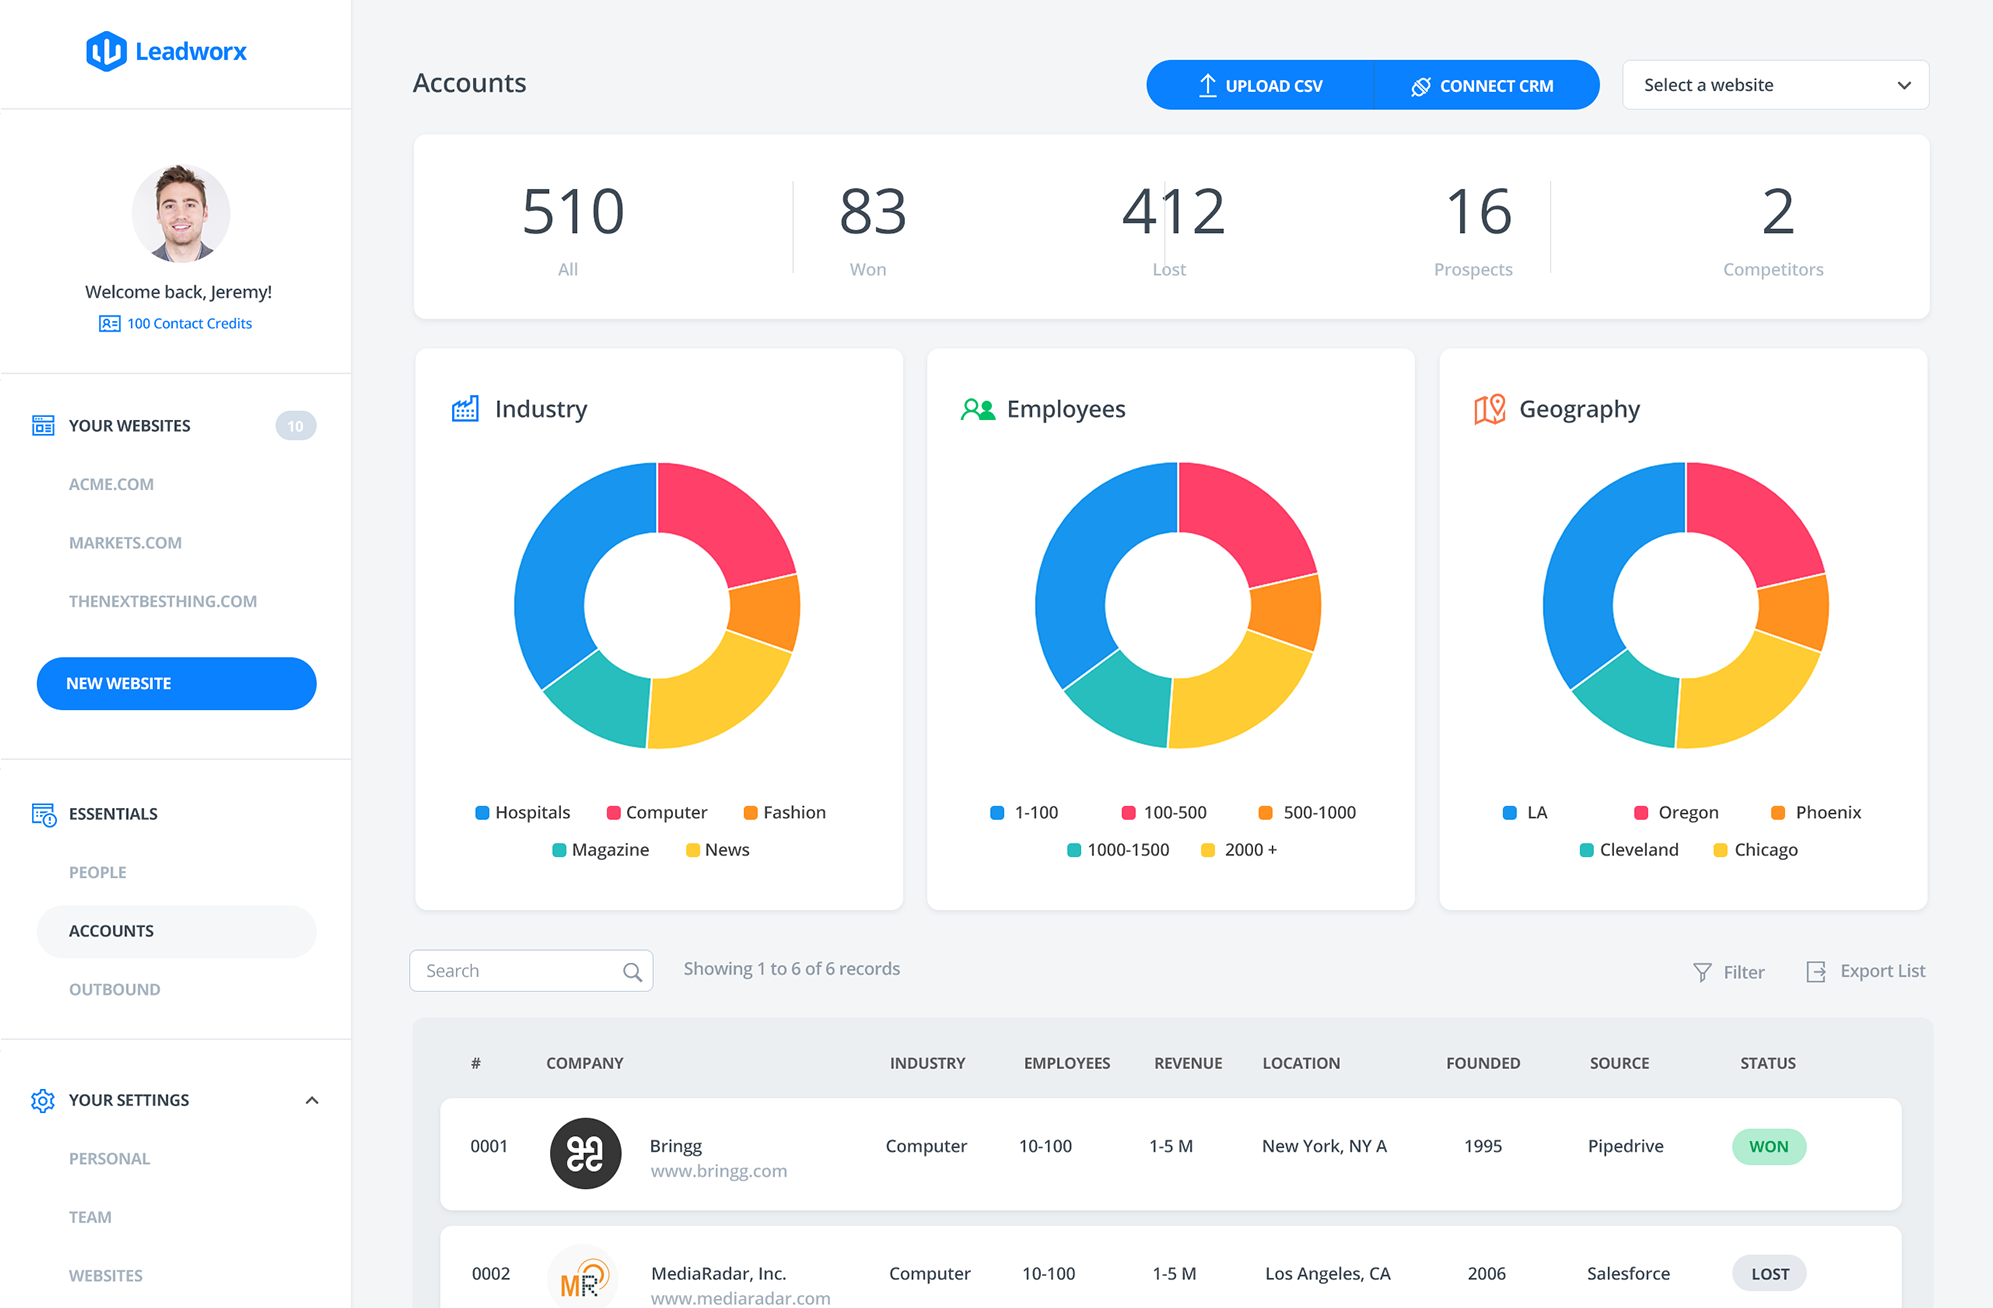1993x1308 pixels.
Task: Toggle the Hospitals legend color swatch
Action: [x=482, y=813]
